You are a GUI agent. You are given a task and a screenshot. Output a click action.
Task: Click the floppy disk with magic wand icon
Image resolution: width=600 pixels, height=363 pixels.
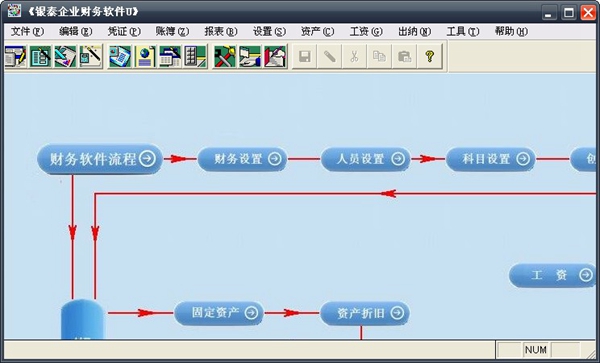tap(90, 57)
